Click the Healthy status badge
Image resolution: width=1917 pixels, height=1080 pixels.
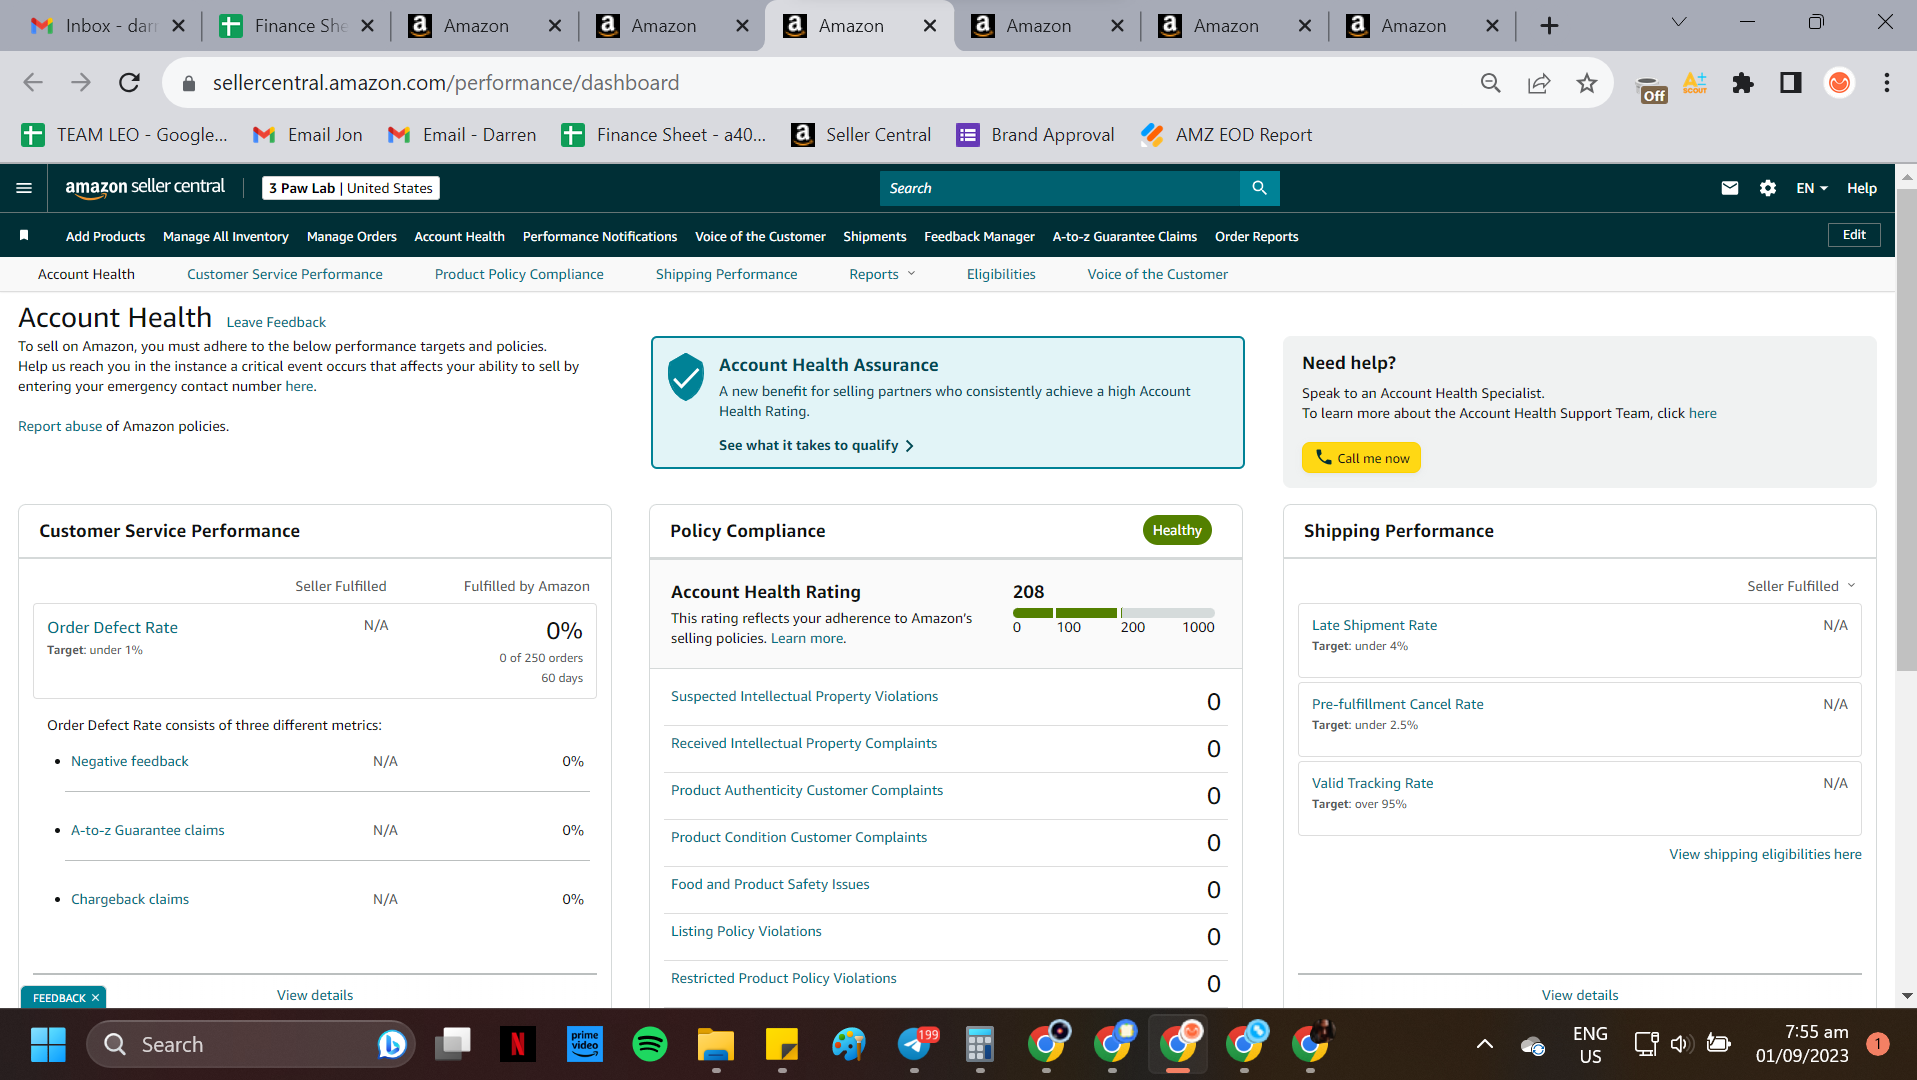coord(1177,530)
